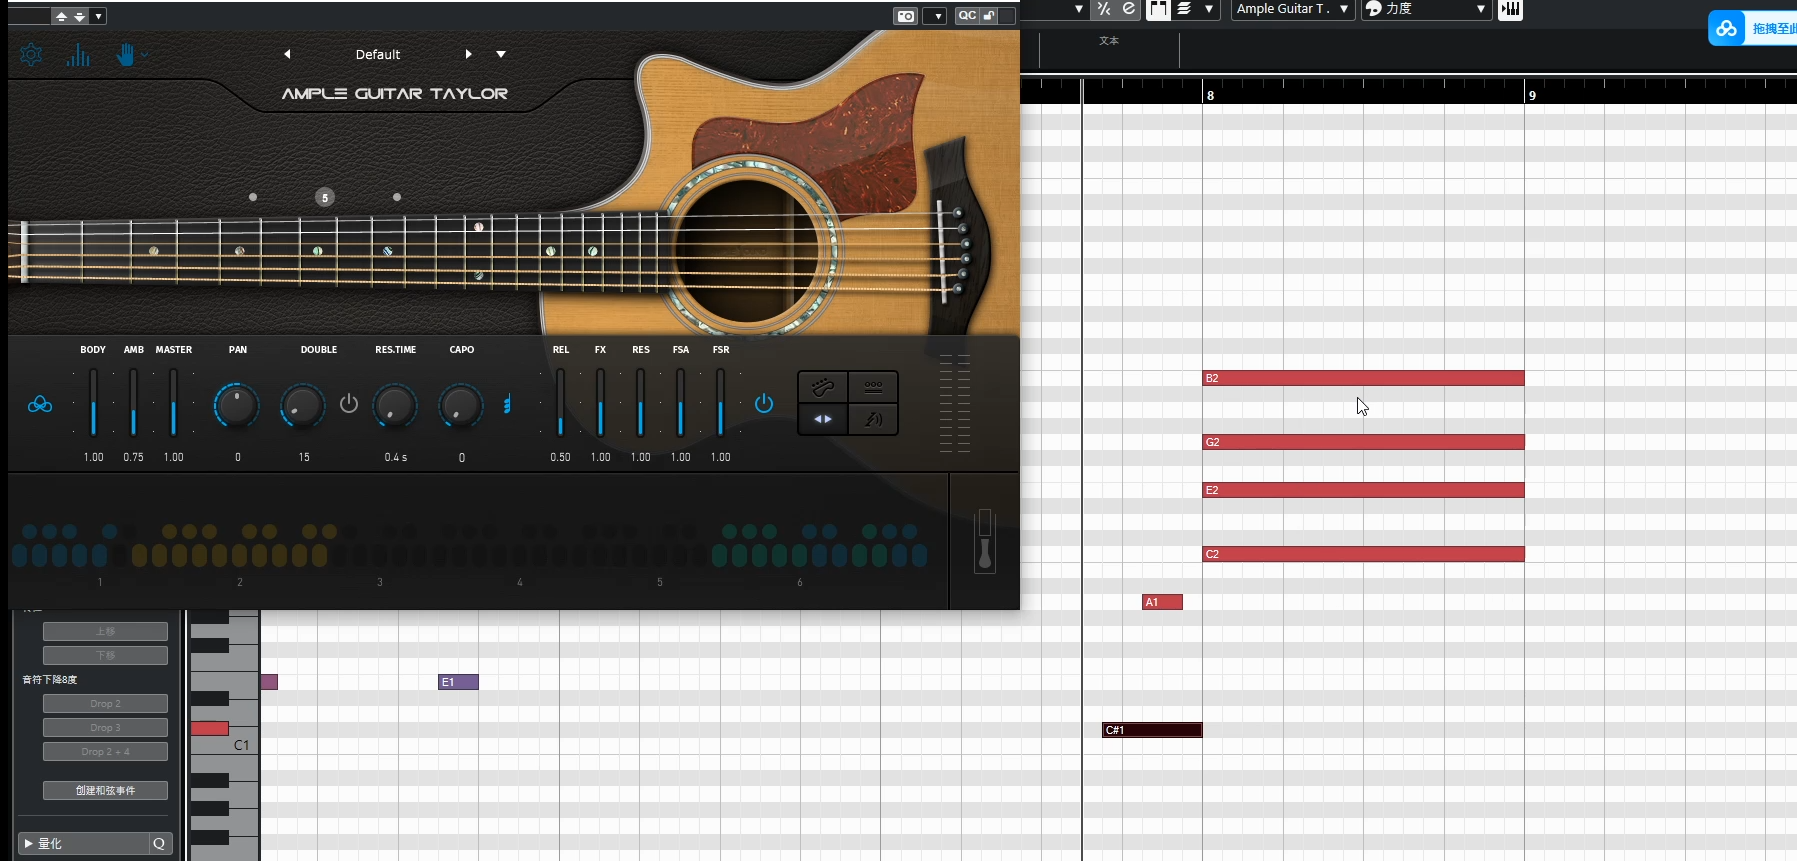The height and width of the screenshot is (861, 1797).
Task: Go to the next preset arrow
Action: (468, 54)
